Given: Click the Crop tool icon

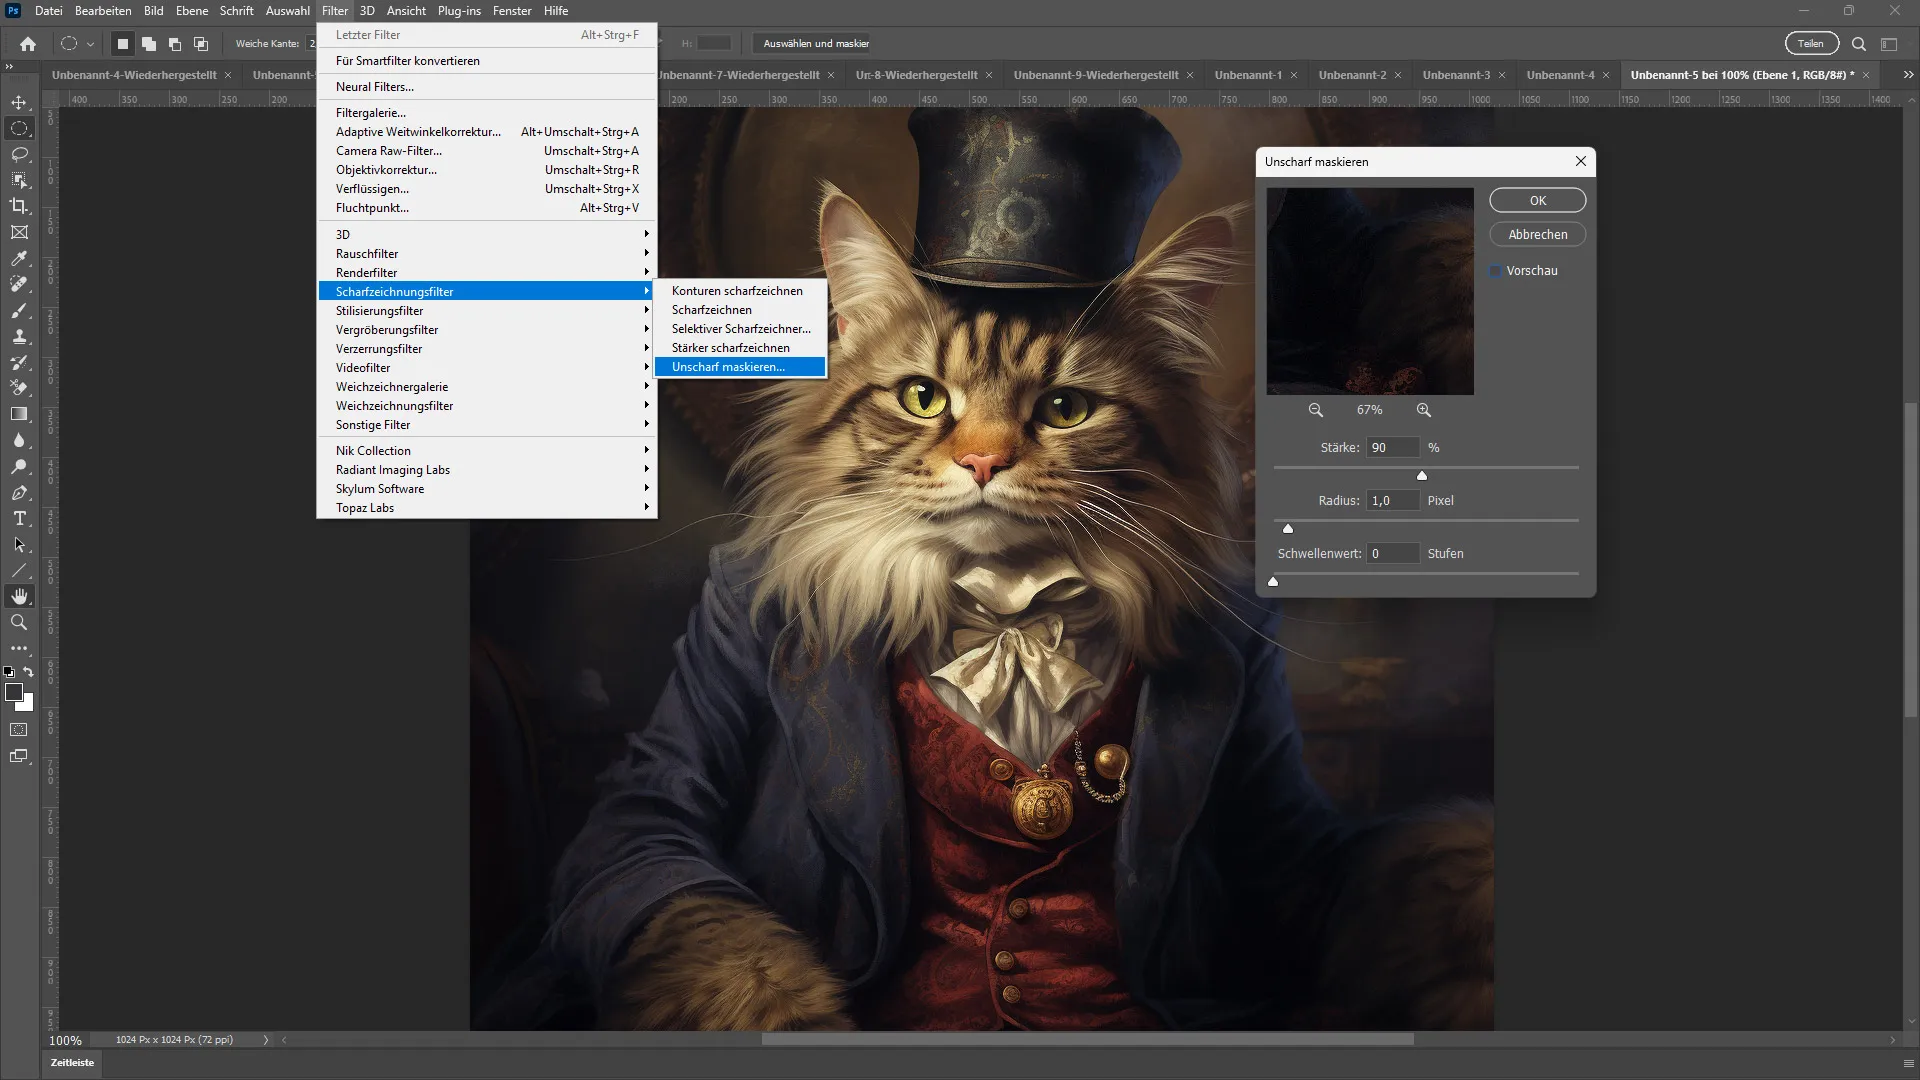Looking at the screenshot, I should pyautogui.click(x=18, y=206).
